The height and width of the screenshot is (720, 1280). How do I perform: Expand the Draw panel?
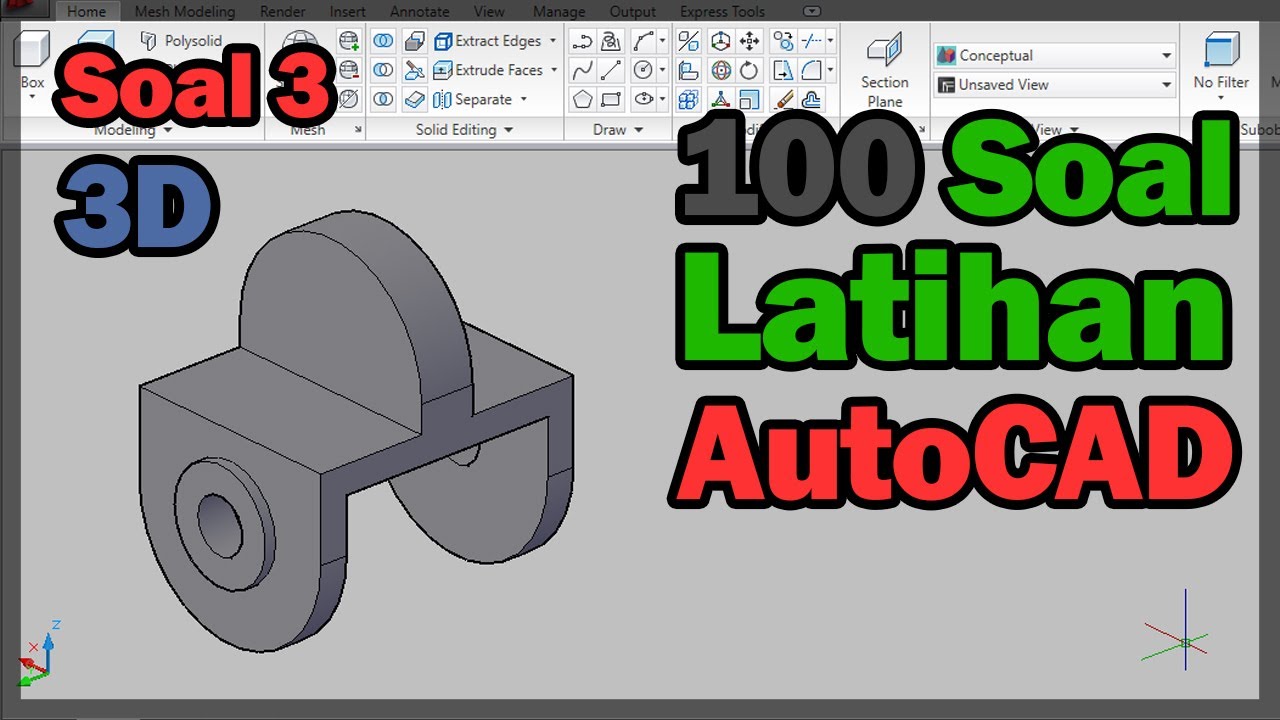click(x=616, y=130)
